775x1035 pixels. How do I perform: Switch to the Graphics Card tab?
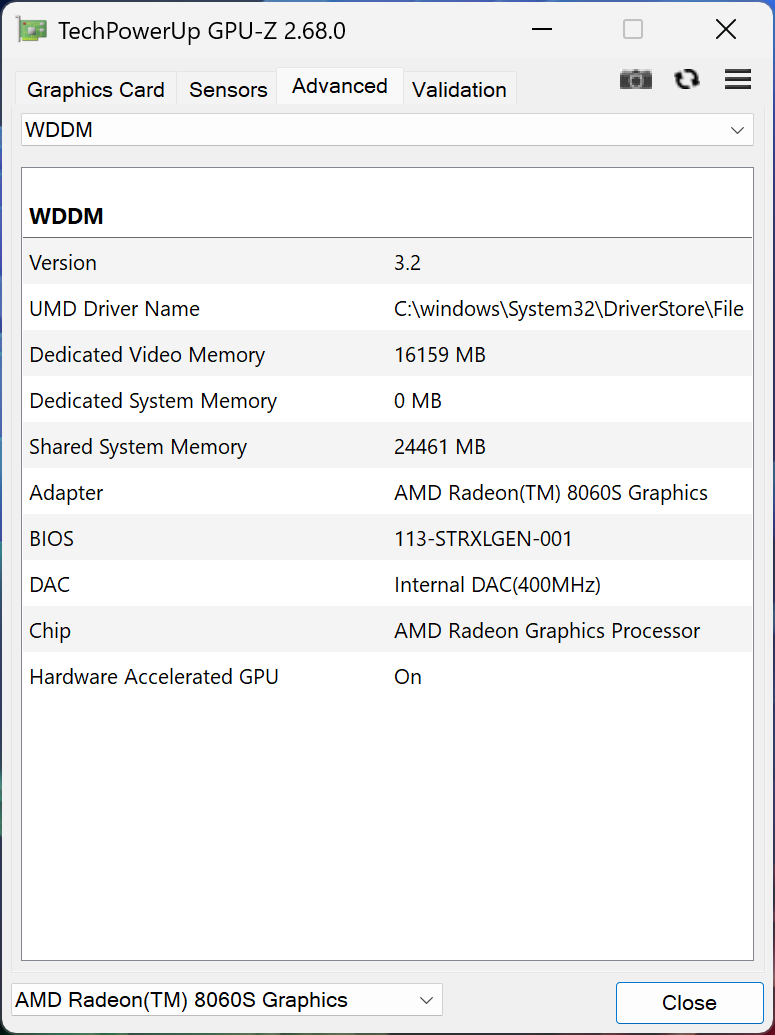pos(96,90)
